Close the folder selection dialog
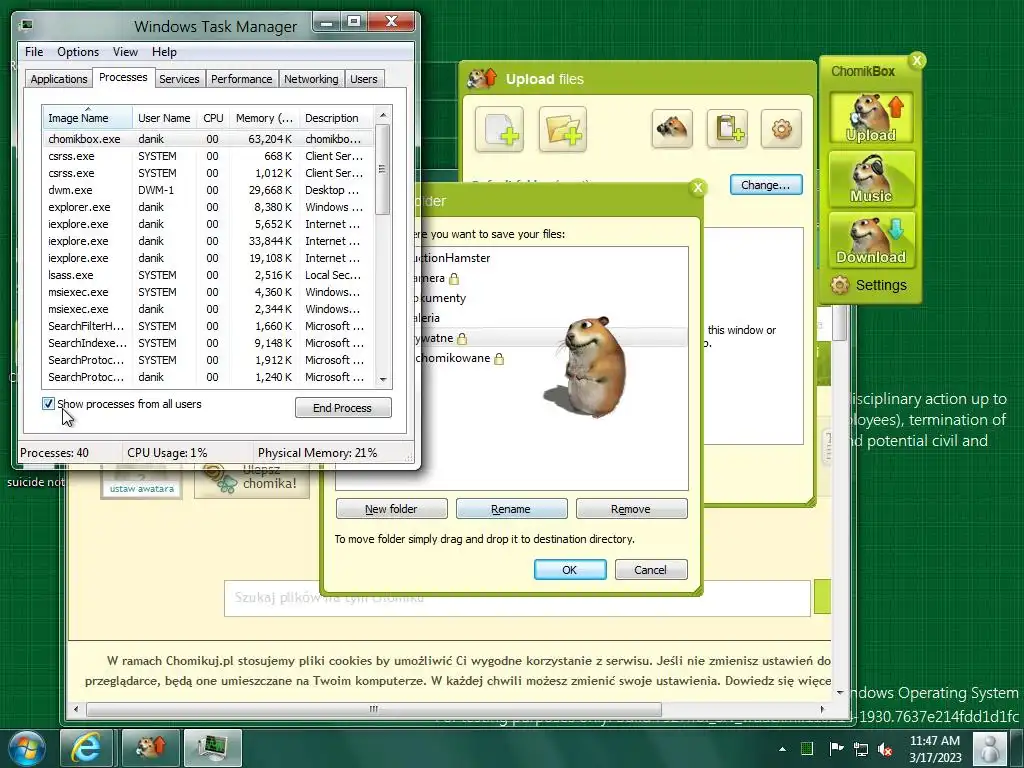The image size is (1024, 768). pos(697,188)
